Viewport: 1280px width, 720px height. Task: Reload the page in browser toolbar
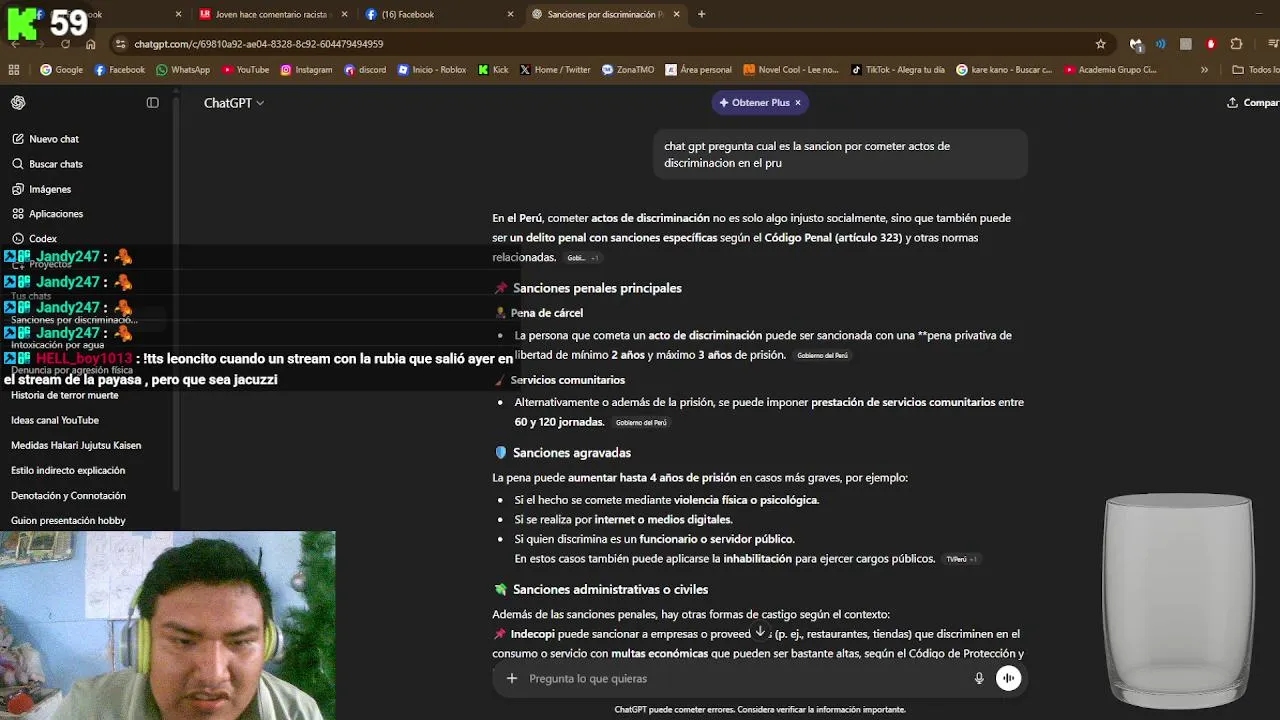pyautogui.click(x=65, y=44)
